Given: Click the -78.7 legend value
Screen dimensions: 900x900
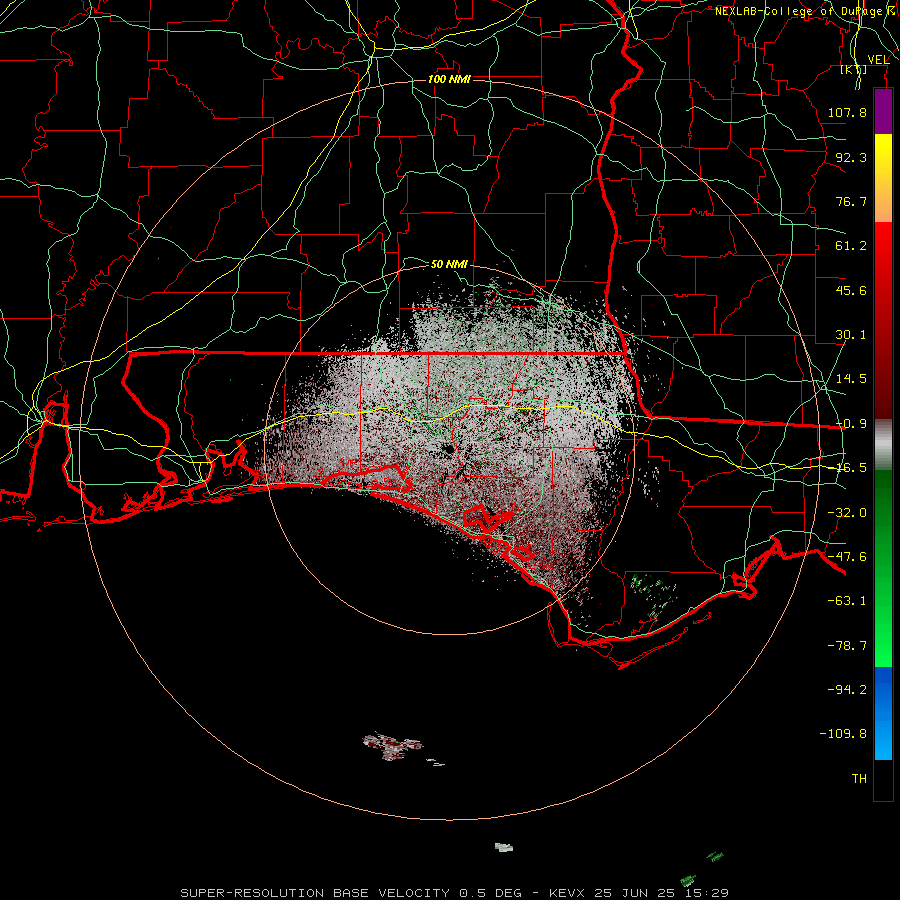Looking at the screenshot, I should point(847,646).
